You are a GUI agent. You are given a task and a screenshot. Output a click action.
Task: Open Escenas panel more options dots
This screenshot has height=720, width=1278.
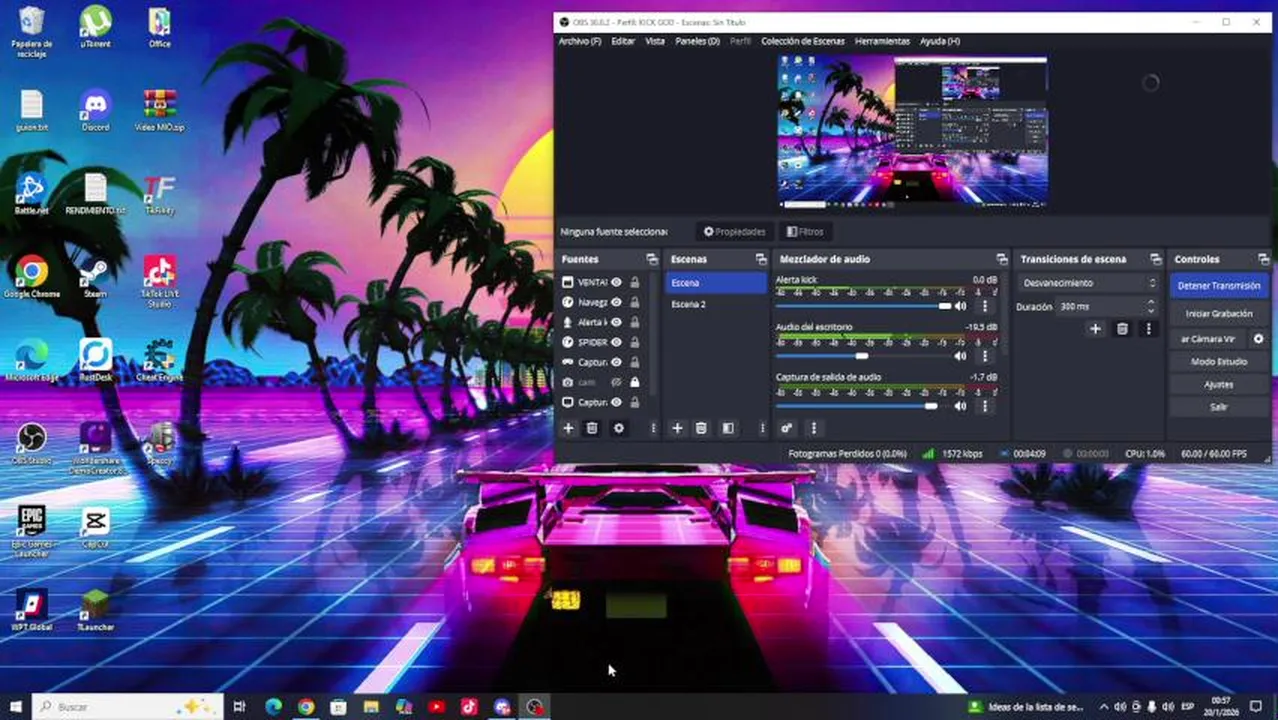(x=762, y=428)
